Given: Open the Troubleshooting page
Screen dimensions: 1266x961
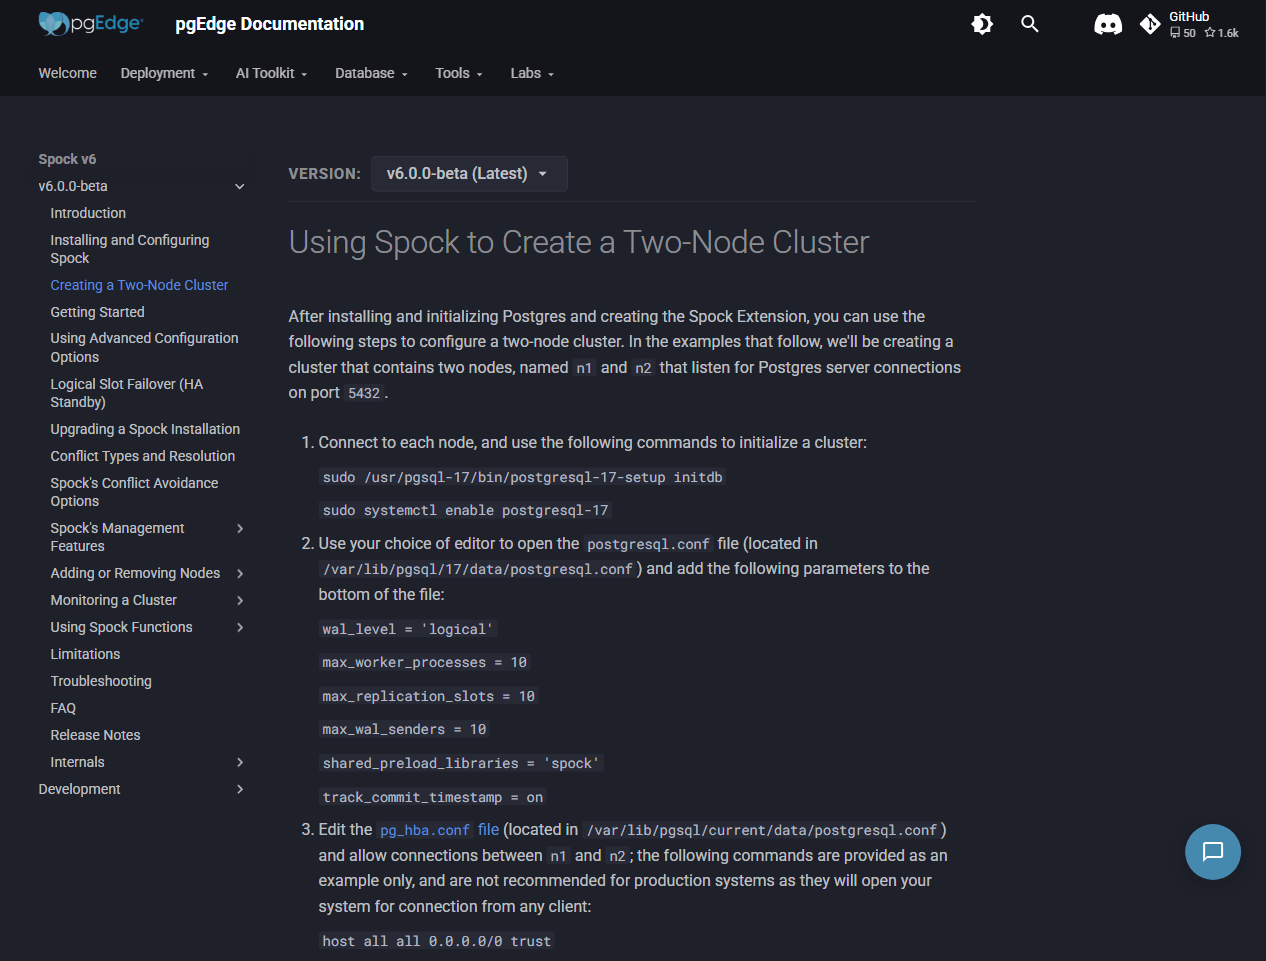Looking at the screenshot, I should pos(101,681).
